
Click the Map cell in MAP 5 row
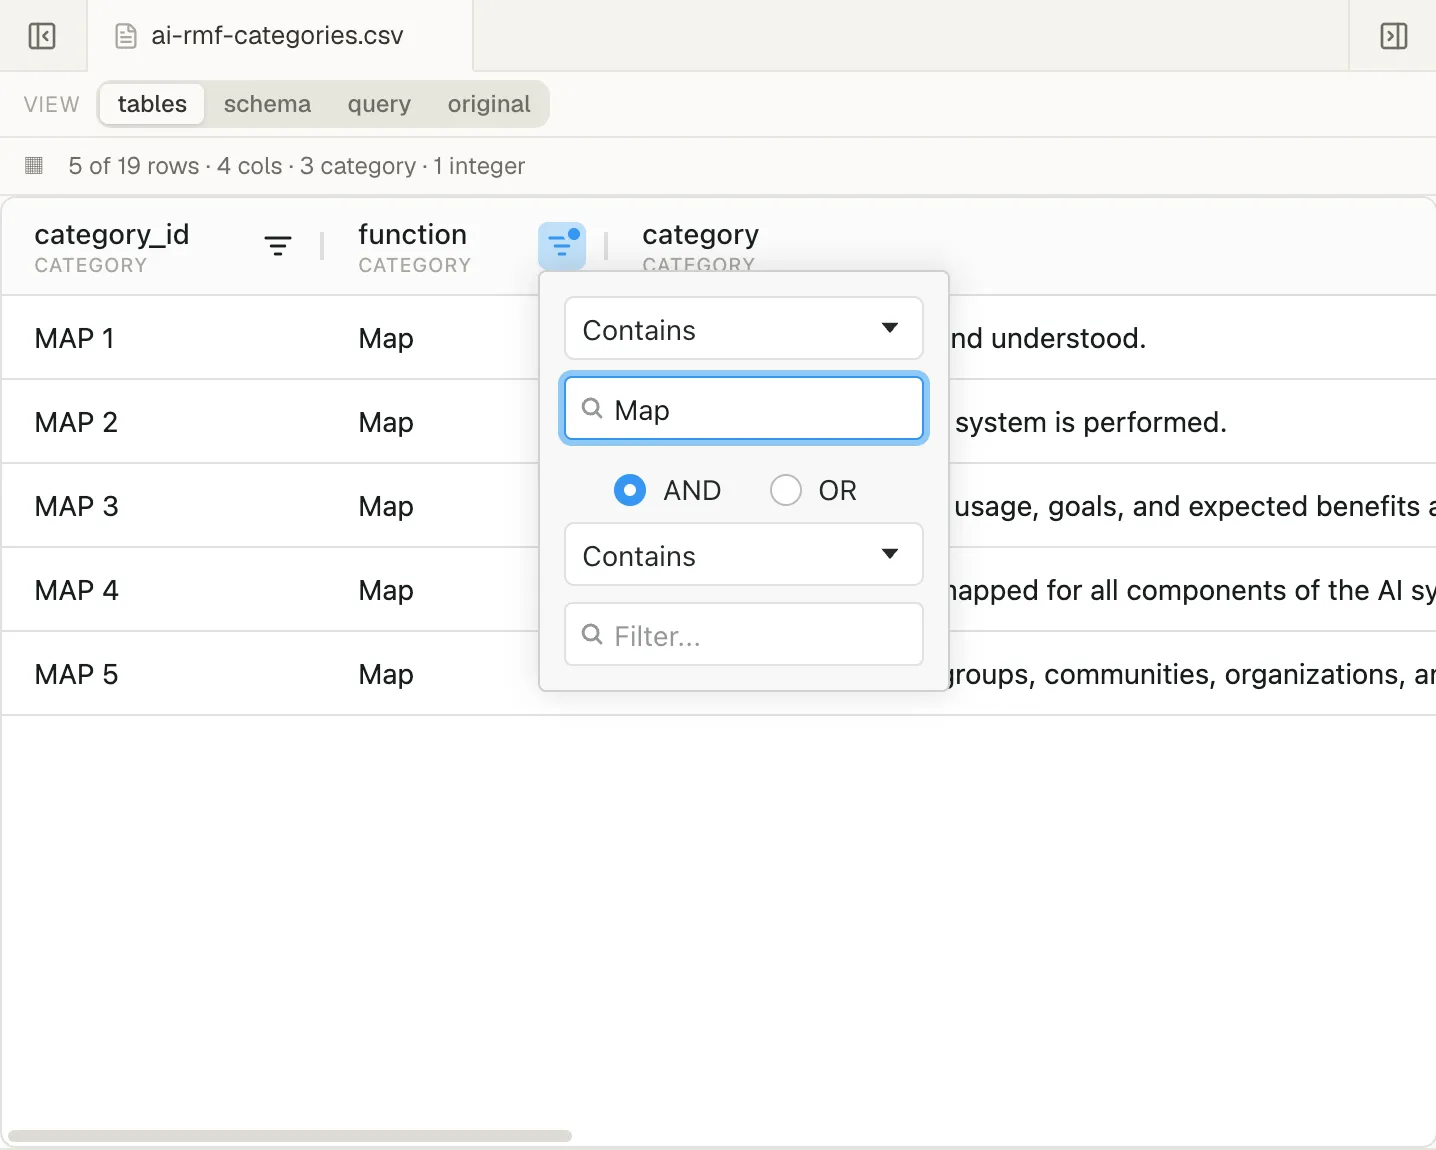tap(386, 674)
